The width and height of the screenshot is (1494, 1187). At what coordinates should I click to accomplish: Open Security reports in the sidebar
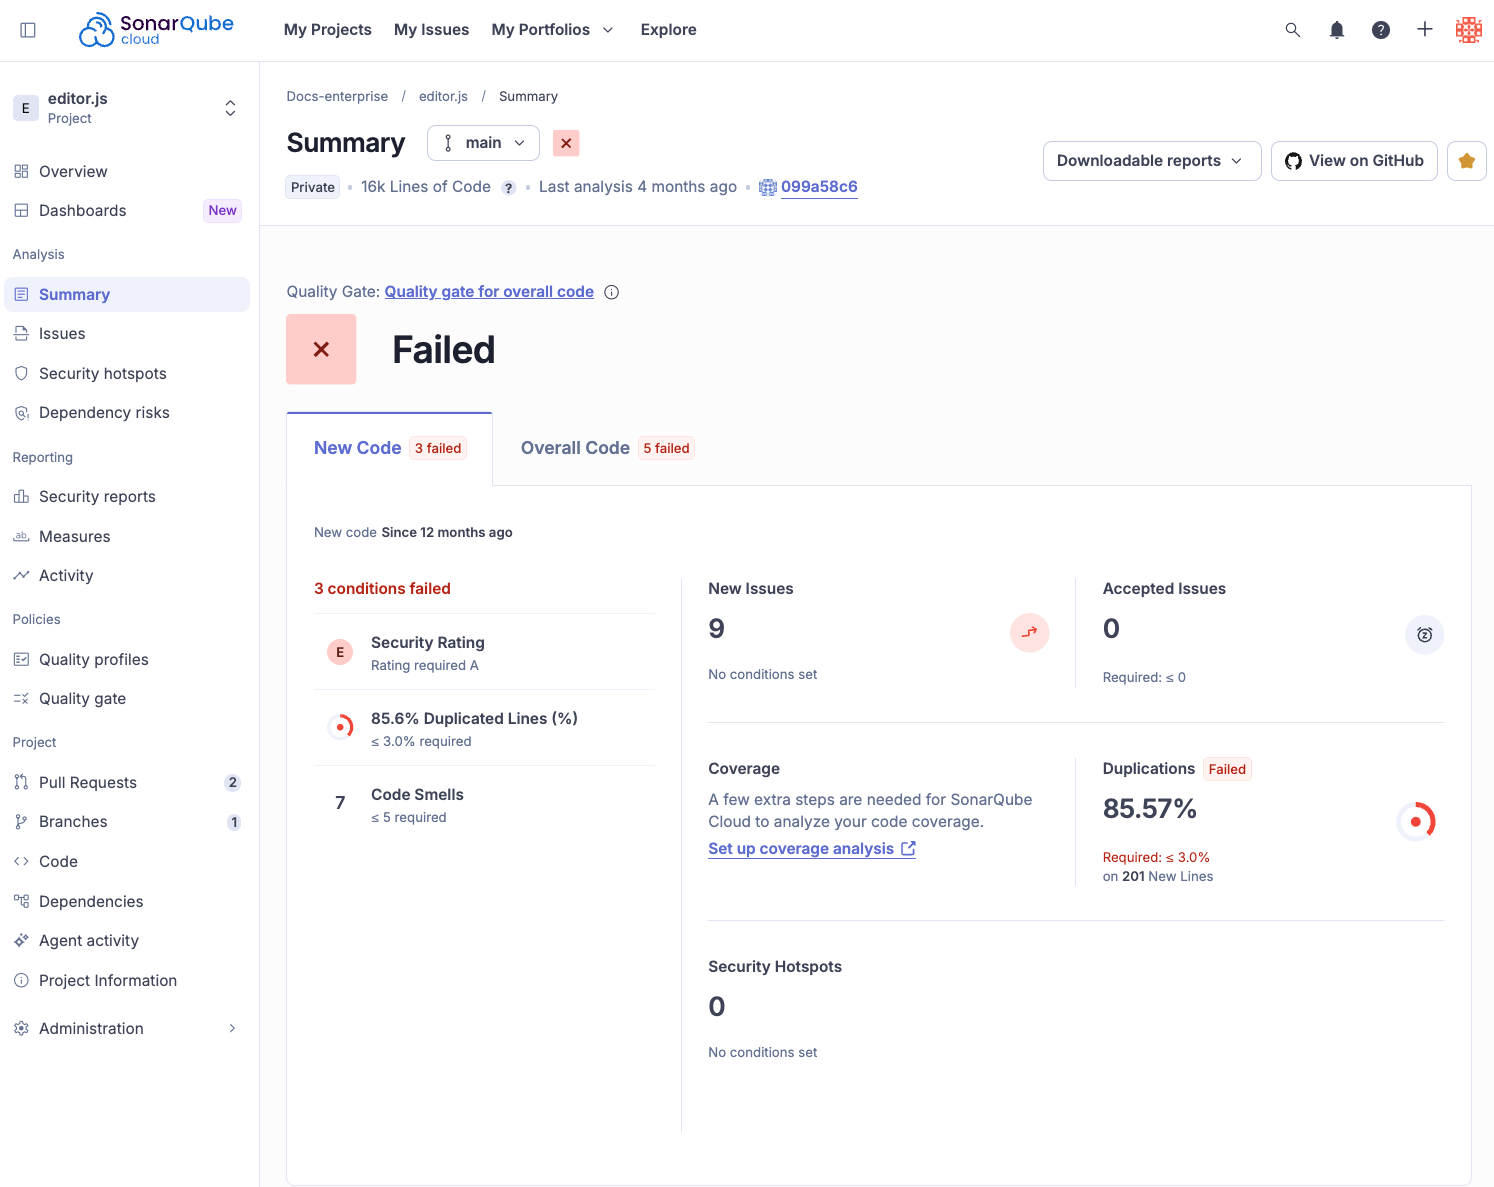click(127, 497)
